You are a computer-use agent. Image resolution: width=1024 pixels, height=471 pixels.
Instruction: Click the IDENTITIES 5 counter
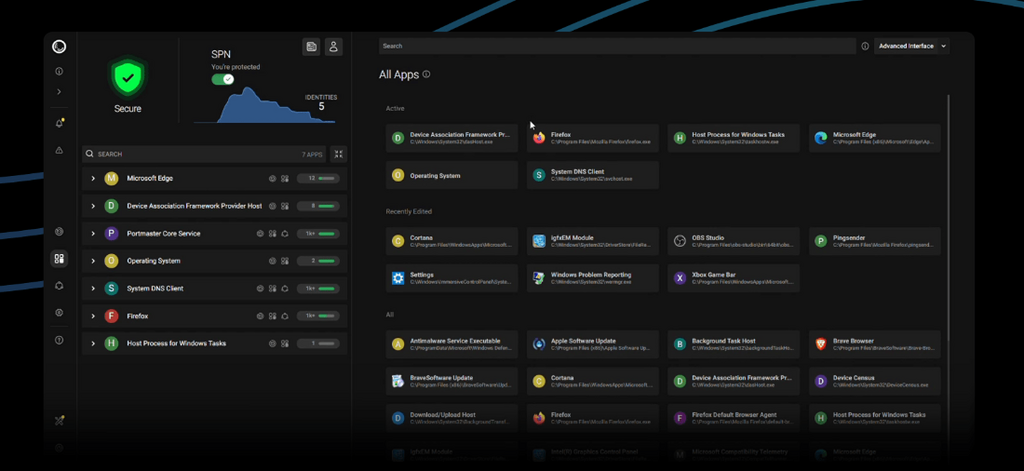(321, 102)
